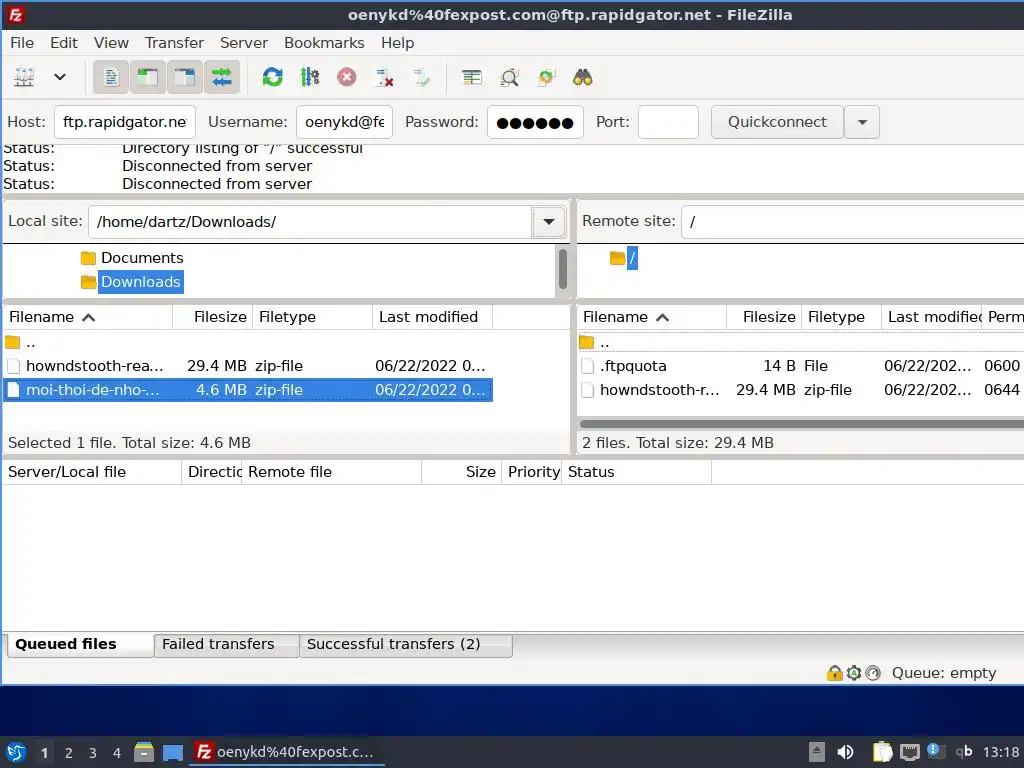Toggle filename filters magnifier icon
This screenshot has height=768, width=1024.
[x=509, y=78]
